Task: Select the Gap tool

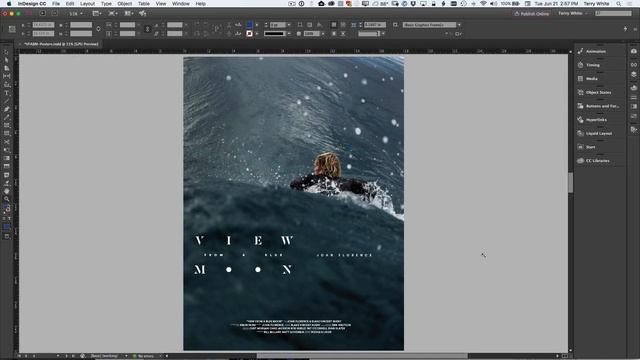Action: [x=7, y=77]
